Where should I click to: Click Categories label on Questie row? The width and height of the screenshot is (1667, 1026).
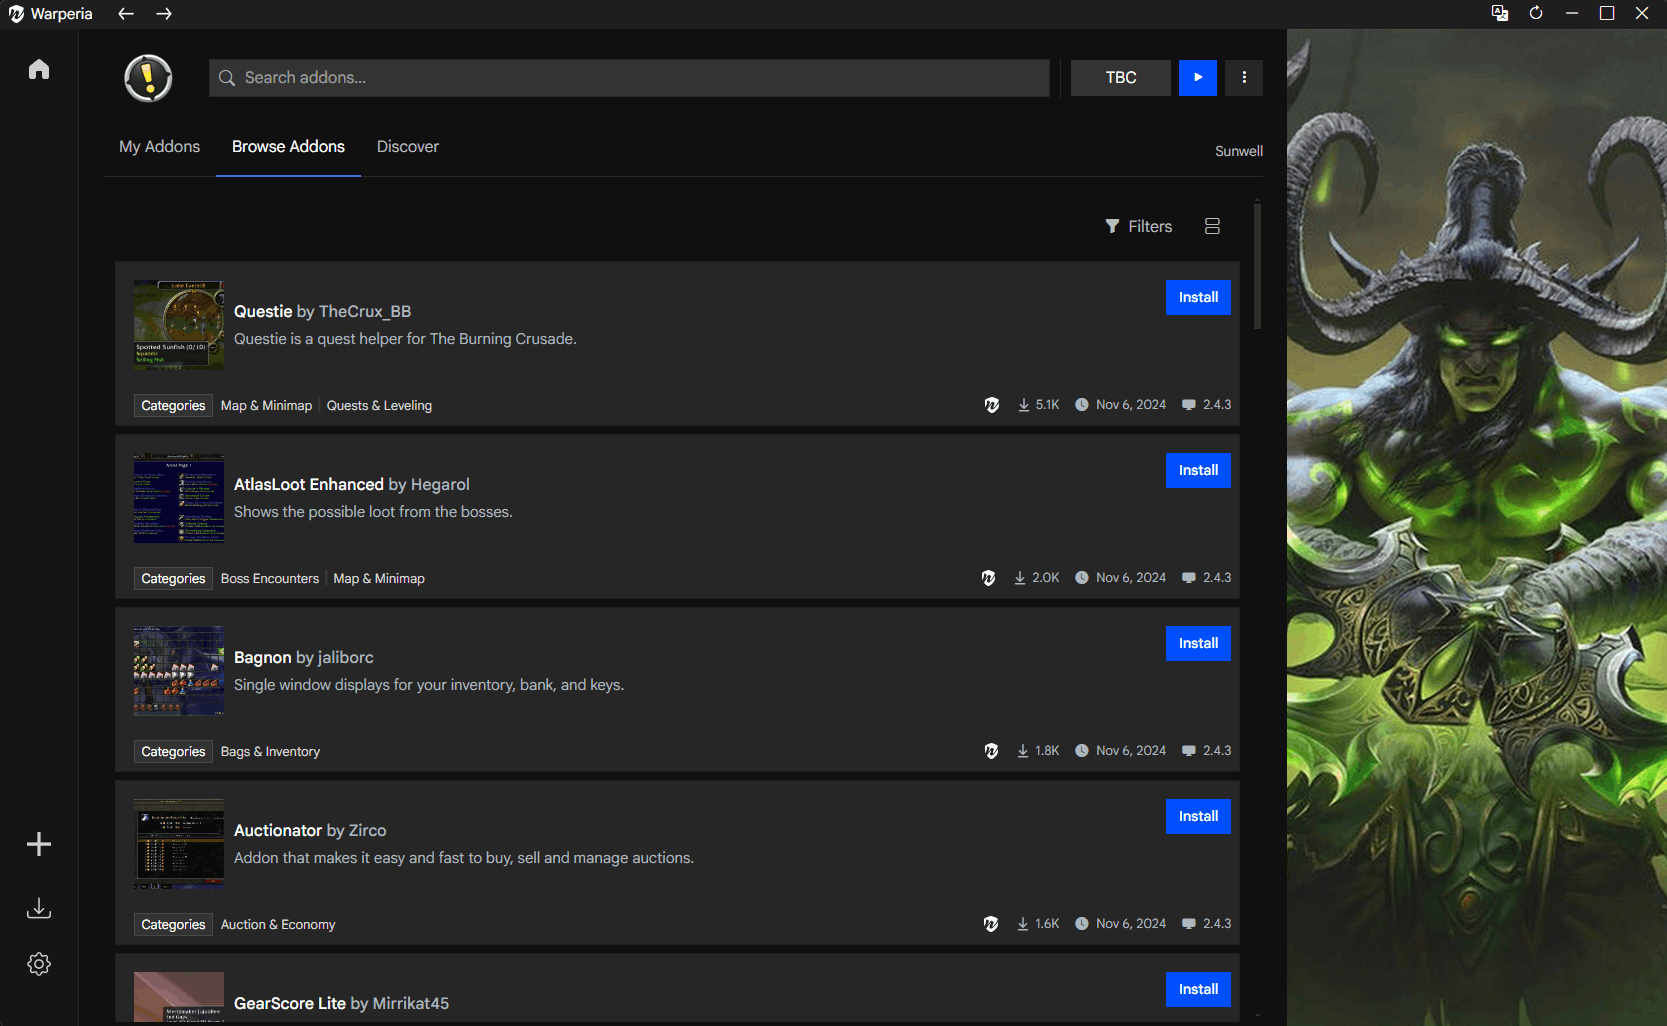[173, 406]
